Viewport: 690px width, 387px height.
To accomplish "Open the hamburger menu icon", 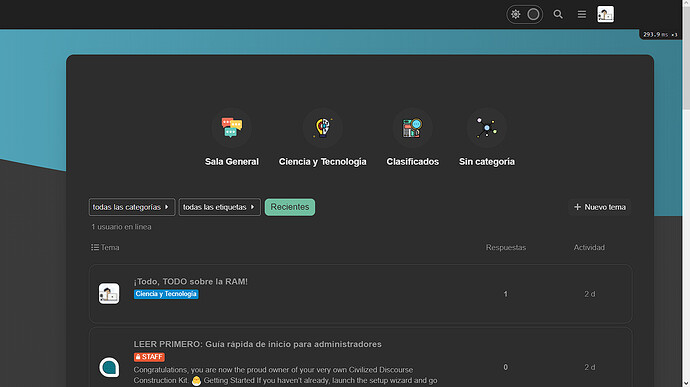I will [582, 15].
